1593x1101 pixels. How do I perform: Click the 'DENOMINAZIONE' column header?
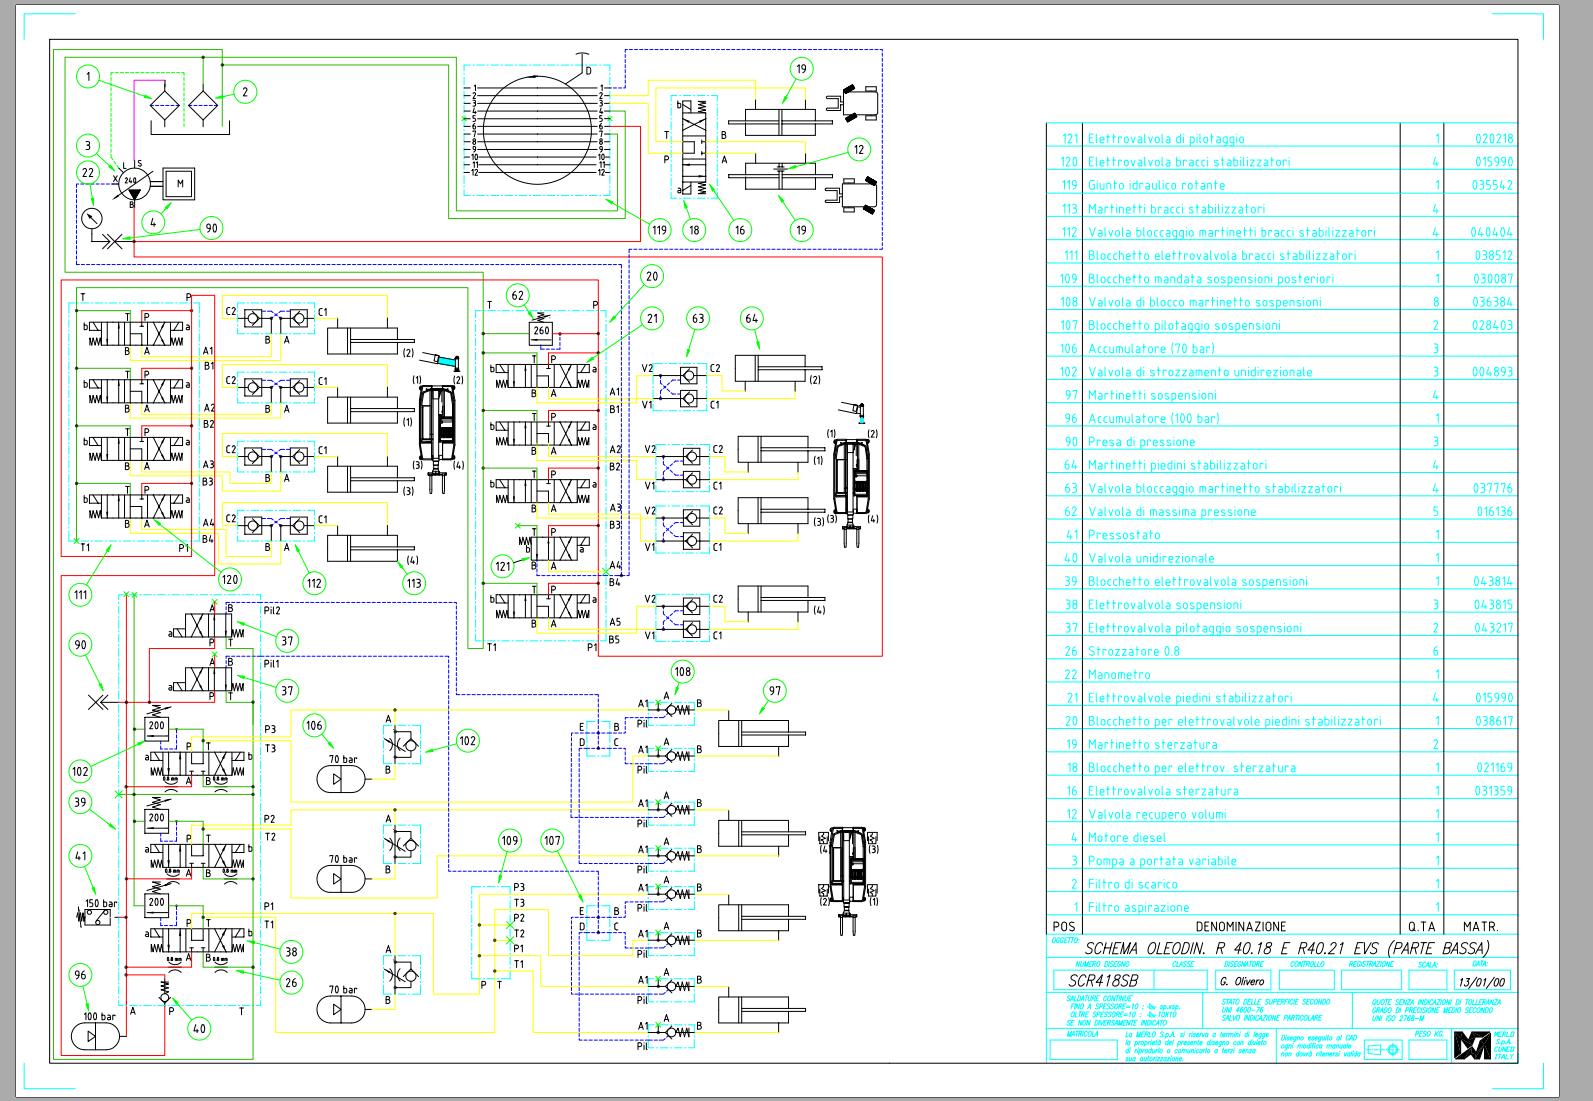pos(1241,926)
